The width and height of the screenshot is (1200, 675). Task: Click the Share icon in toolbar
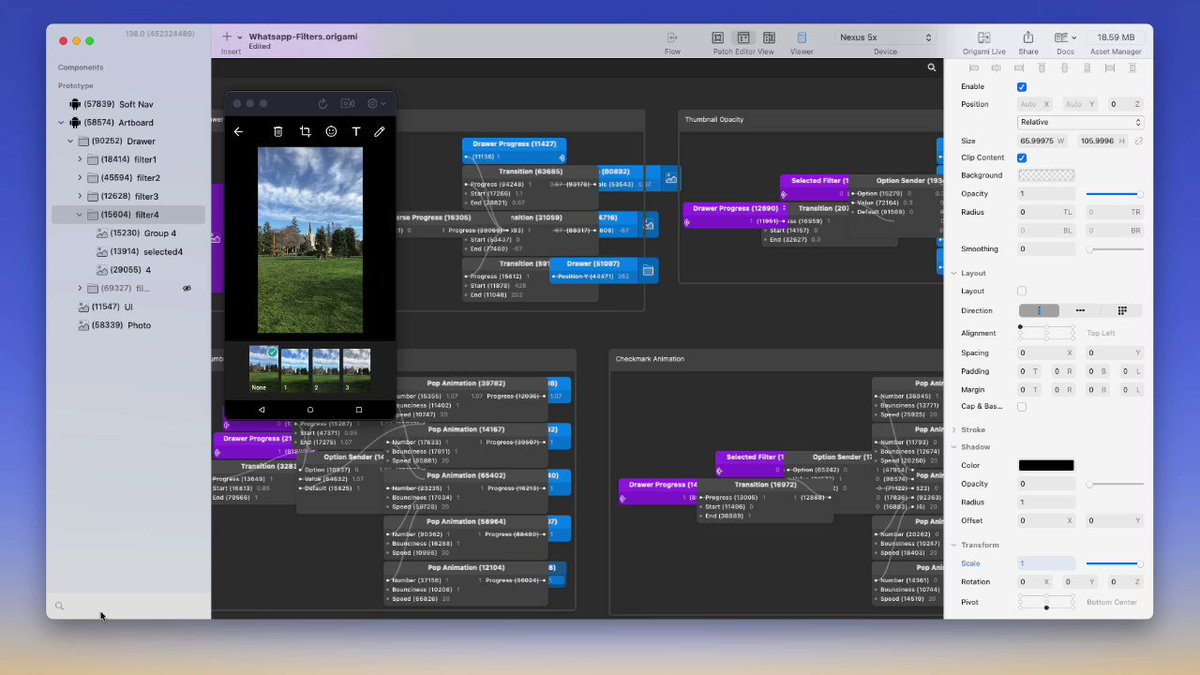[1028, 37]
